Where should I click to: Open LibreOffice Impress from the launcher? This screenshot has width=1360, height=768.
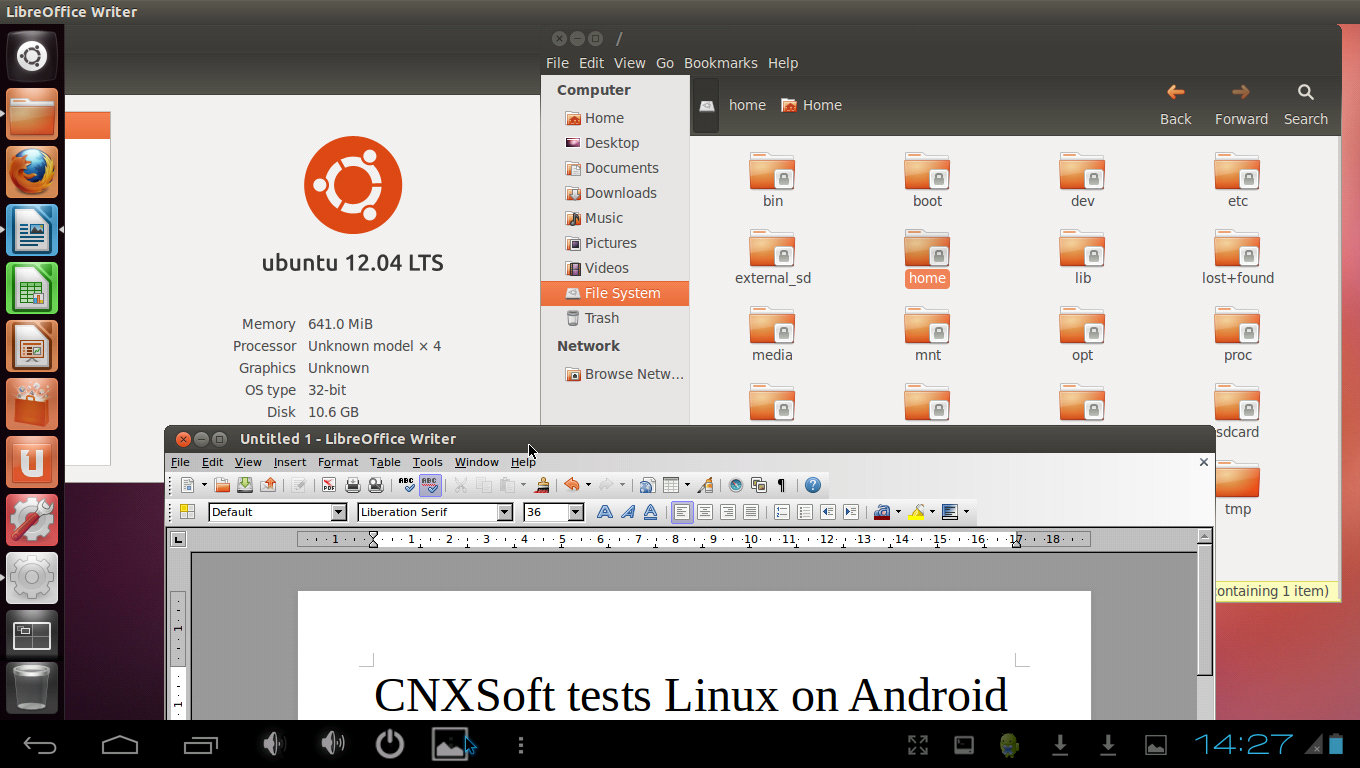(x=32, y=346)
